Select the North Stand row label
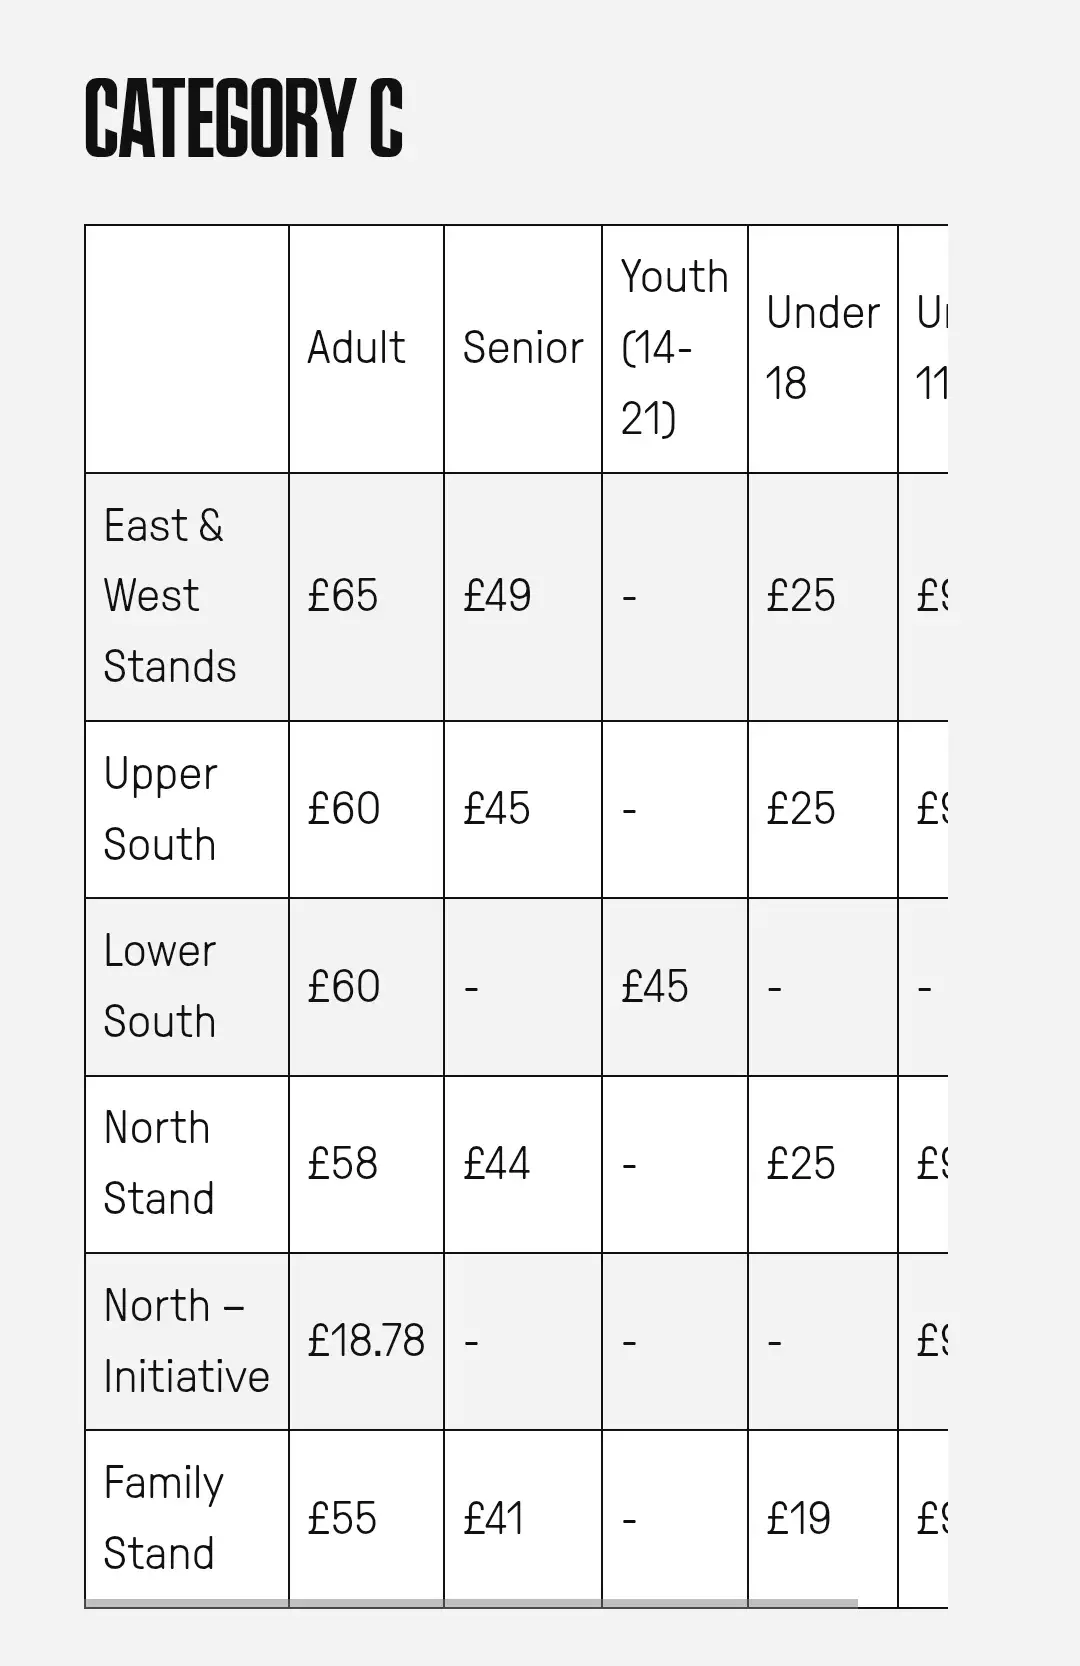 pyautogui.click(x=159, y=1163)
